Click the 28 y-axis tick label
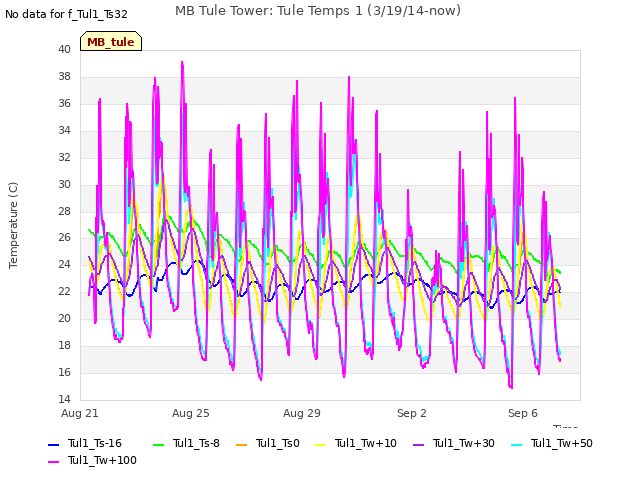This screenshot has height=480, width=640. [64, 211]
